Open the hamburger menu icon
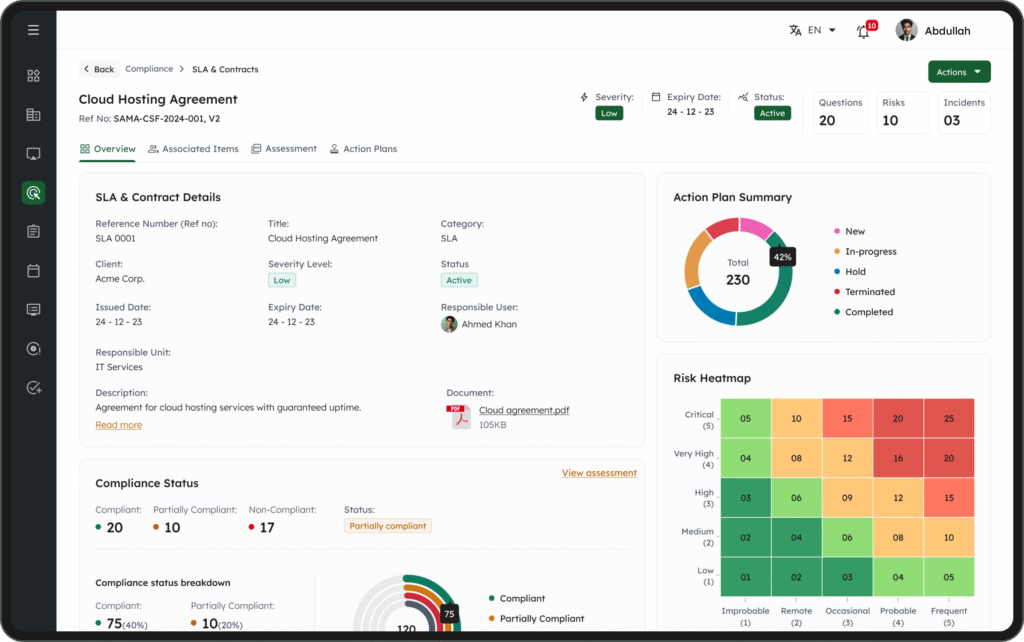The image size is (1024, 642). click(x=33, y=30)
